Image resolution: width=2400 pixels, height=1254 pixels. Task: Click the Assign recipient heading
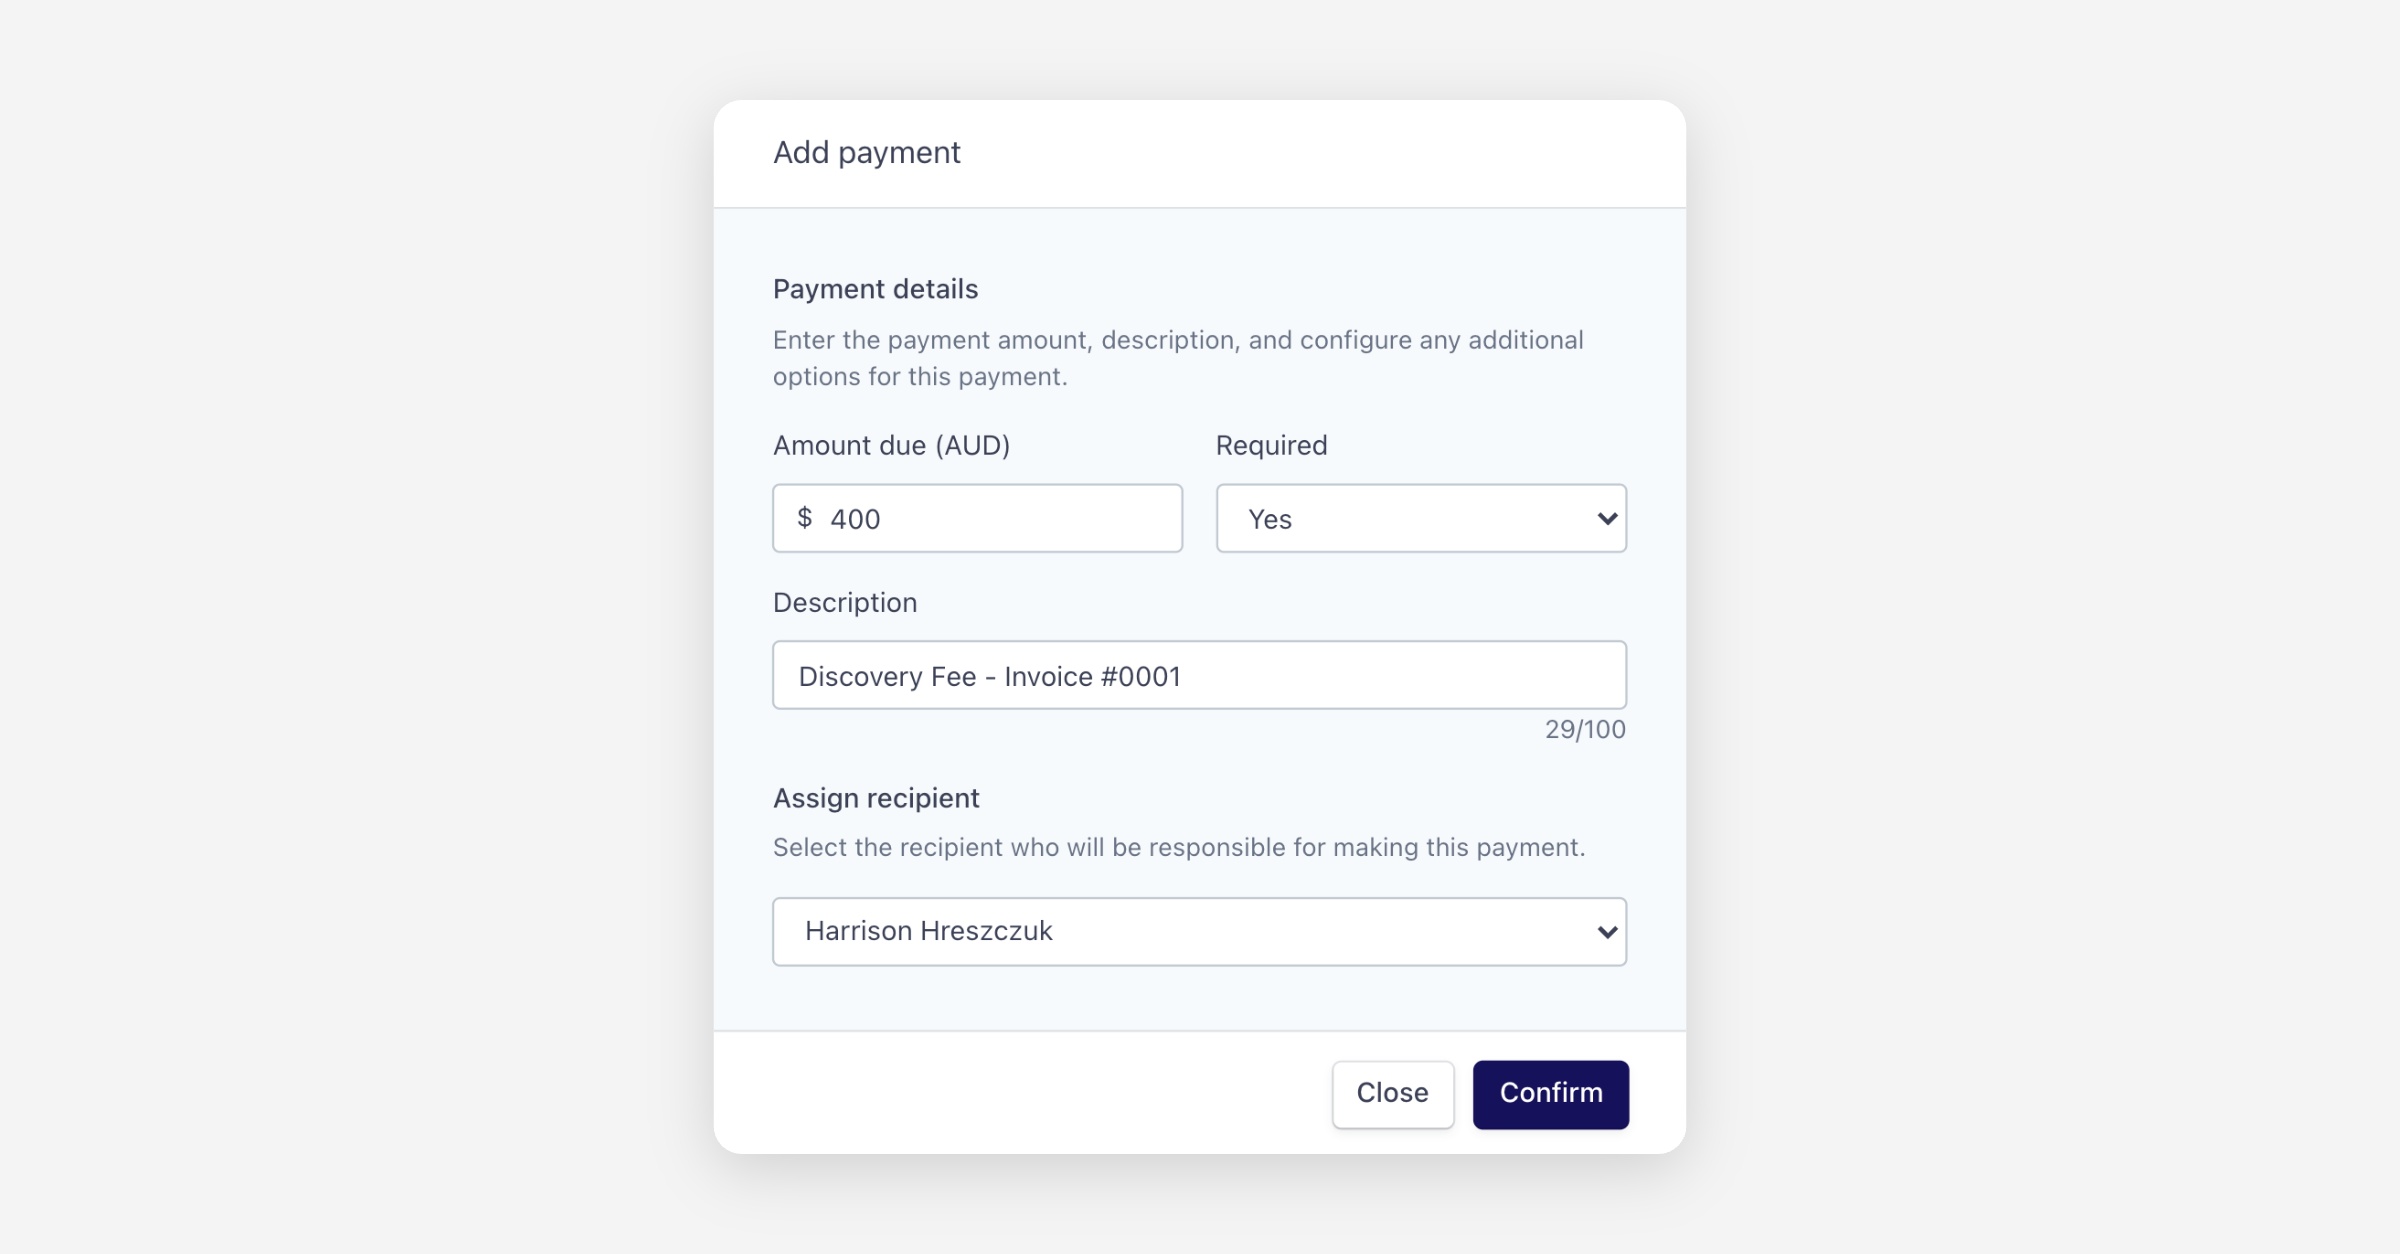[876, 799]
